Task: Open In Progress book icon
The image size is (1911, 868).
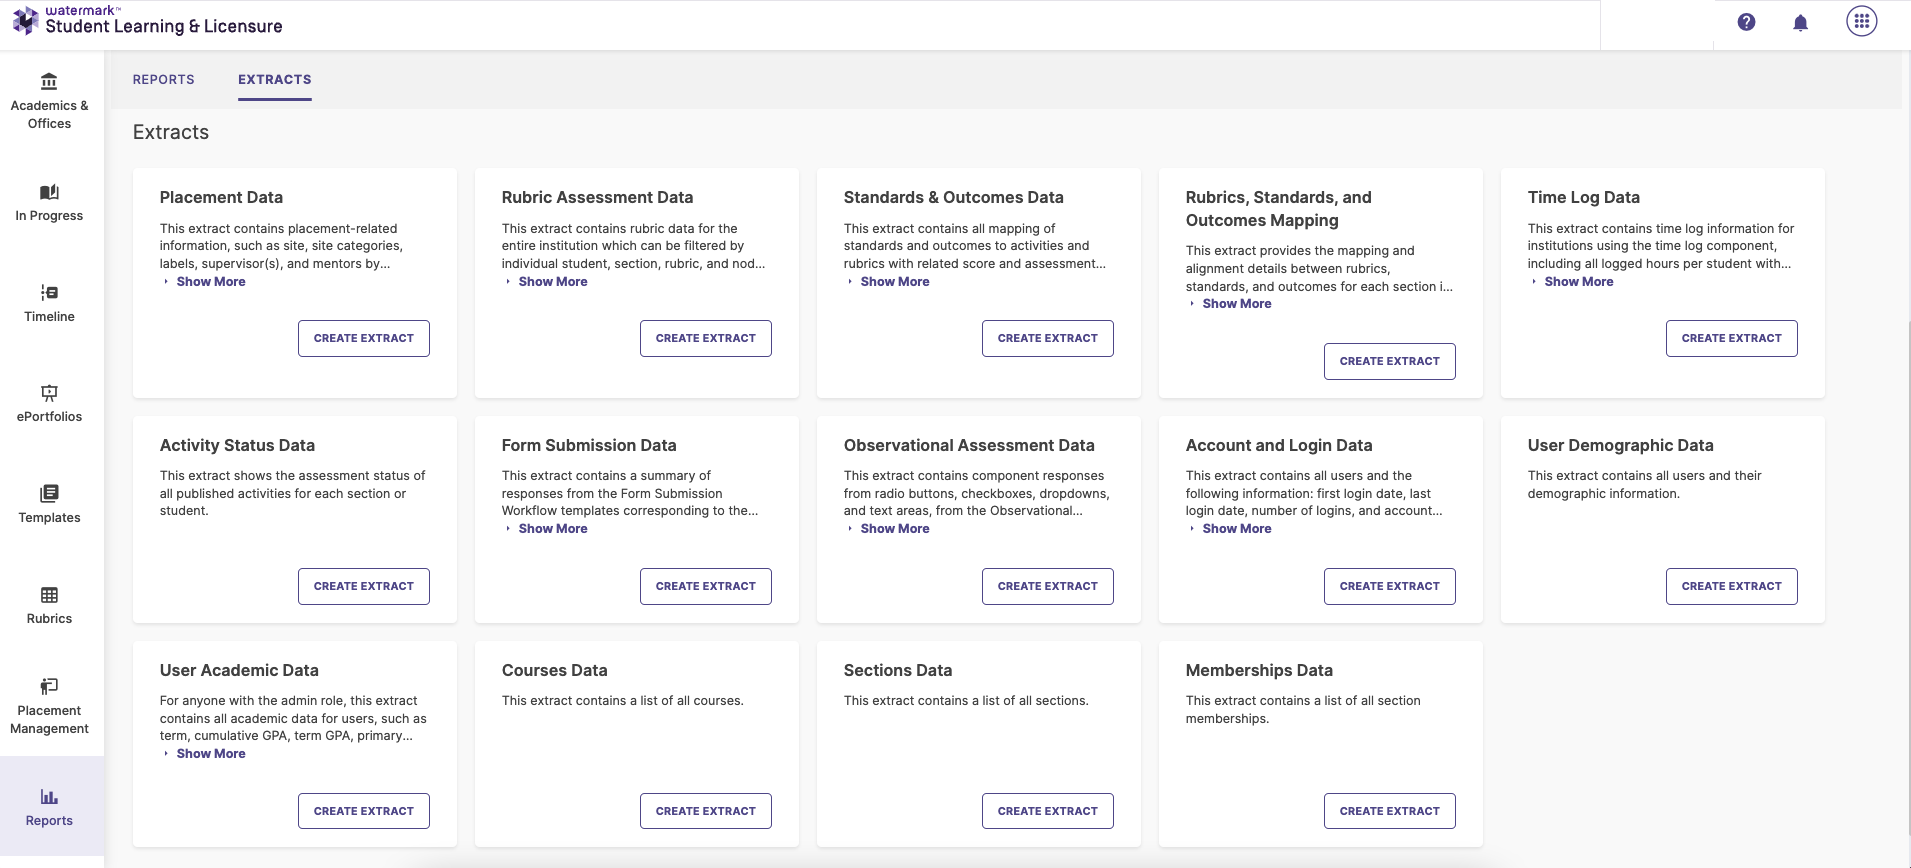Action: coord(49,192)
